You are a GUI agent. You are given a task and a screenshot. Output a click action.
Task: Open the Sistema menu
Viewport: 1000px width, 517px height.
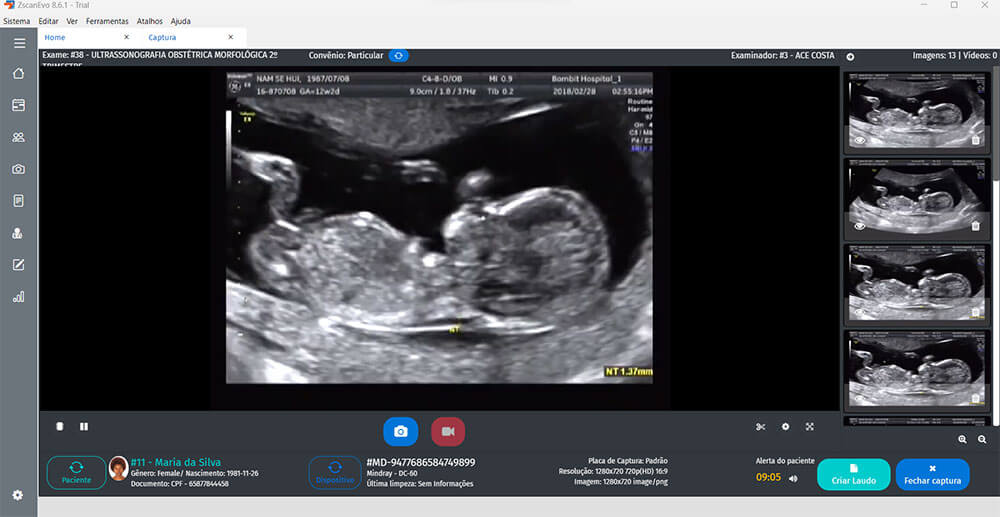click(17, 21)
